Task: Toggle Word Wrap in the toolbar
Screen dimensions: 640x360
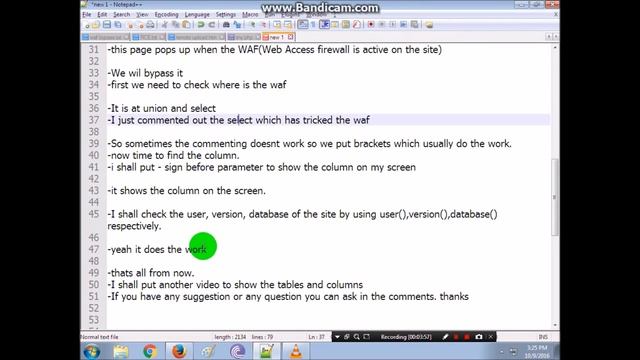Action: 302,25
